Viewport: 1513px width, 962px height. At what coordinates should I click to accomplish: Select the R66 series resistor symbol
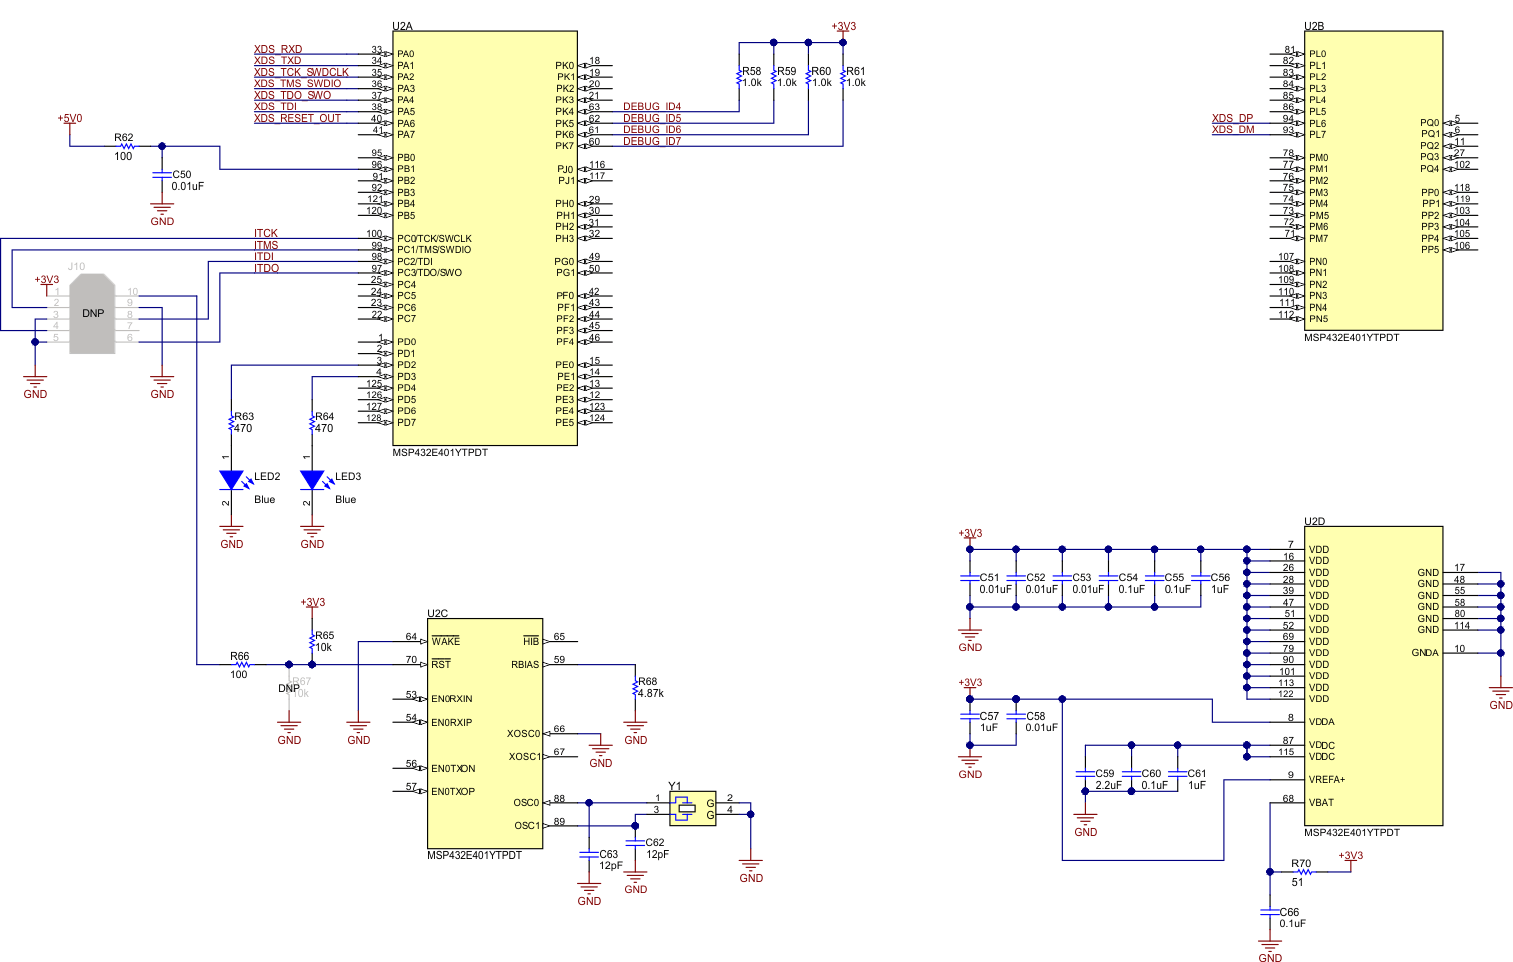click(241, 664)
